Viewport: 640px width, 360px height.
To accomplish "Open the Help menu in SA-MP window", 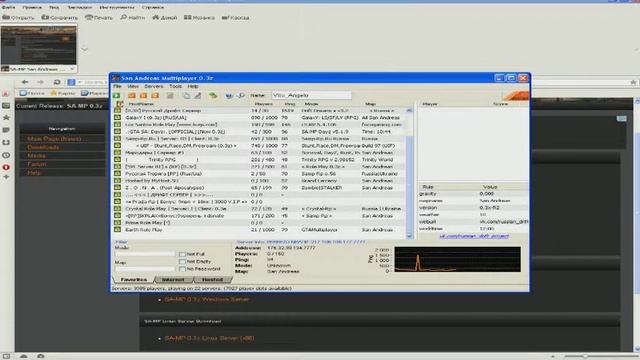I will point(193,86).
